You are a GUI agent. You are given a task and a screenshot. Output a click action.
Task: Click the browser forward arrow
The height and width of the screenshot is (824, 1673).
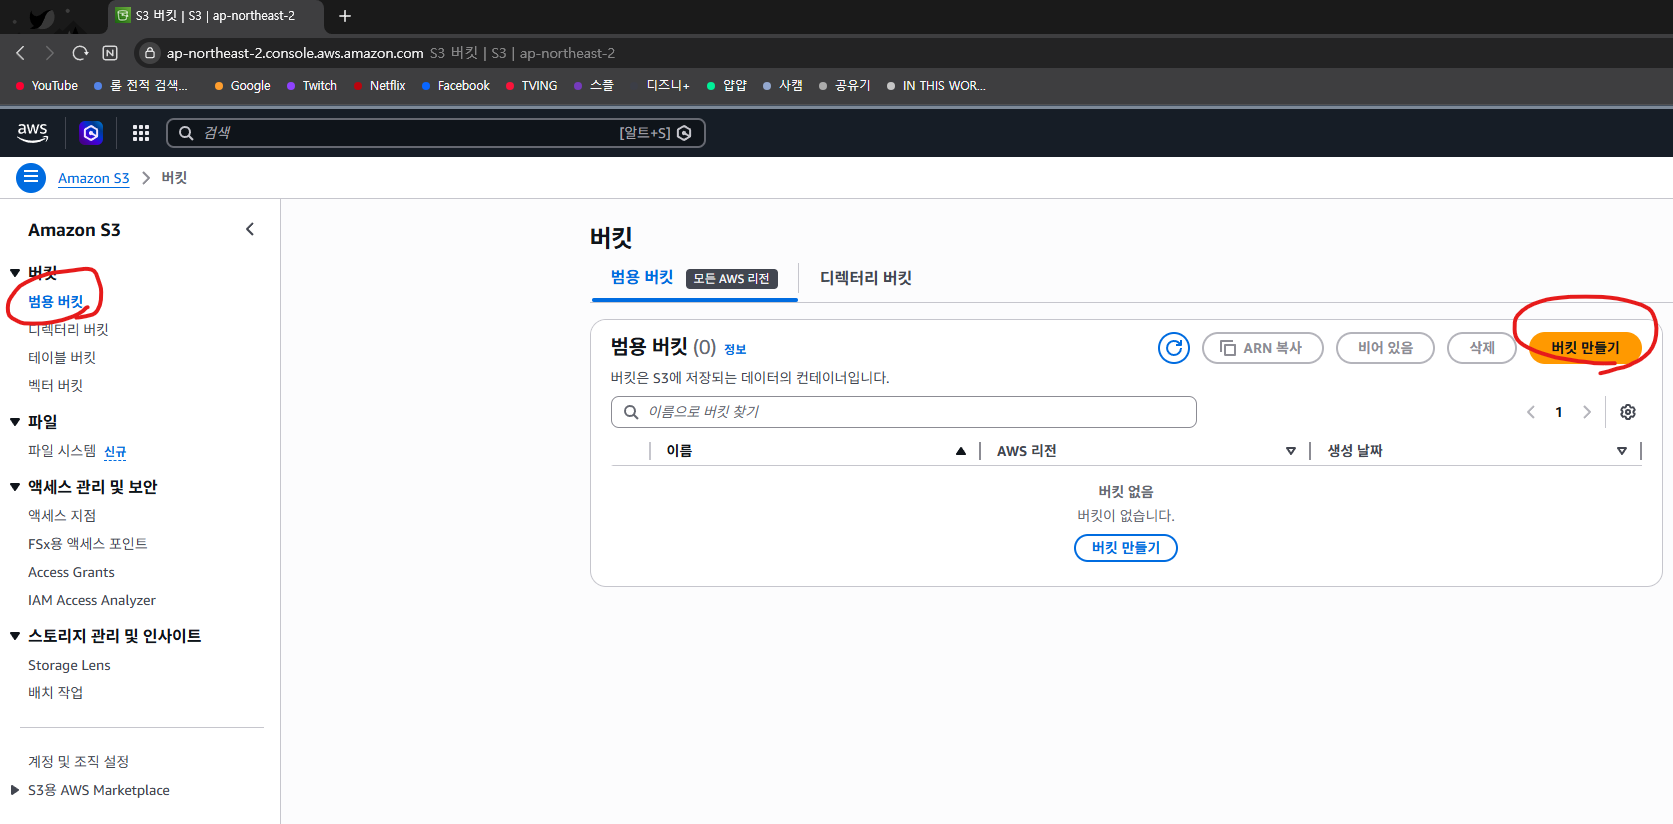[49, 53]
